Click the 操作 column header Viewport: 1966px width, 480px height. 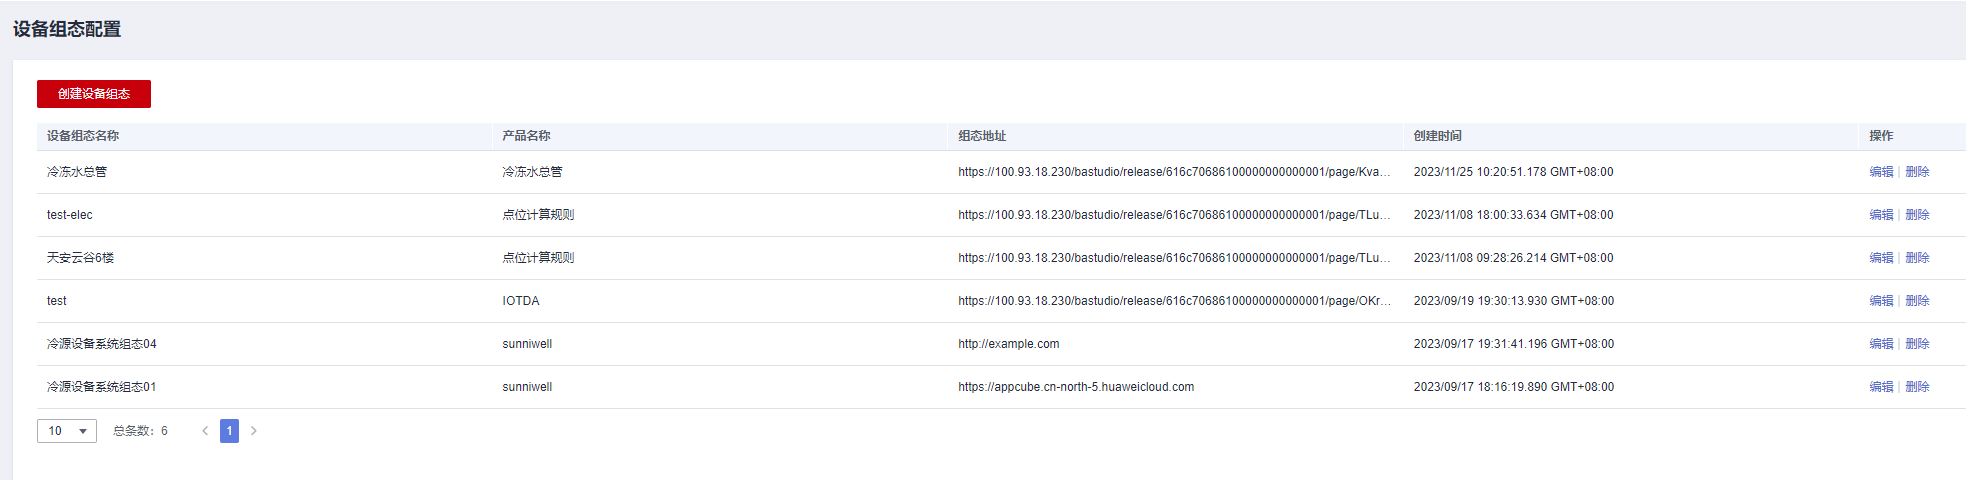tap(1881, 136)
